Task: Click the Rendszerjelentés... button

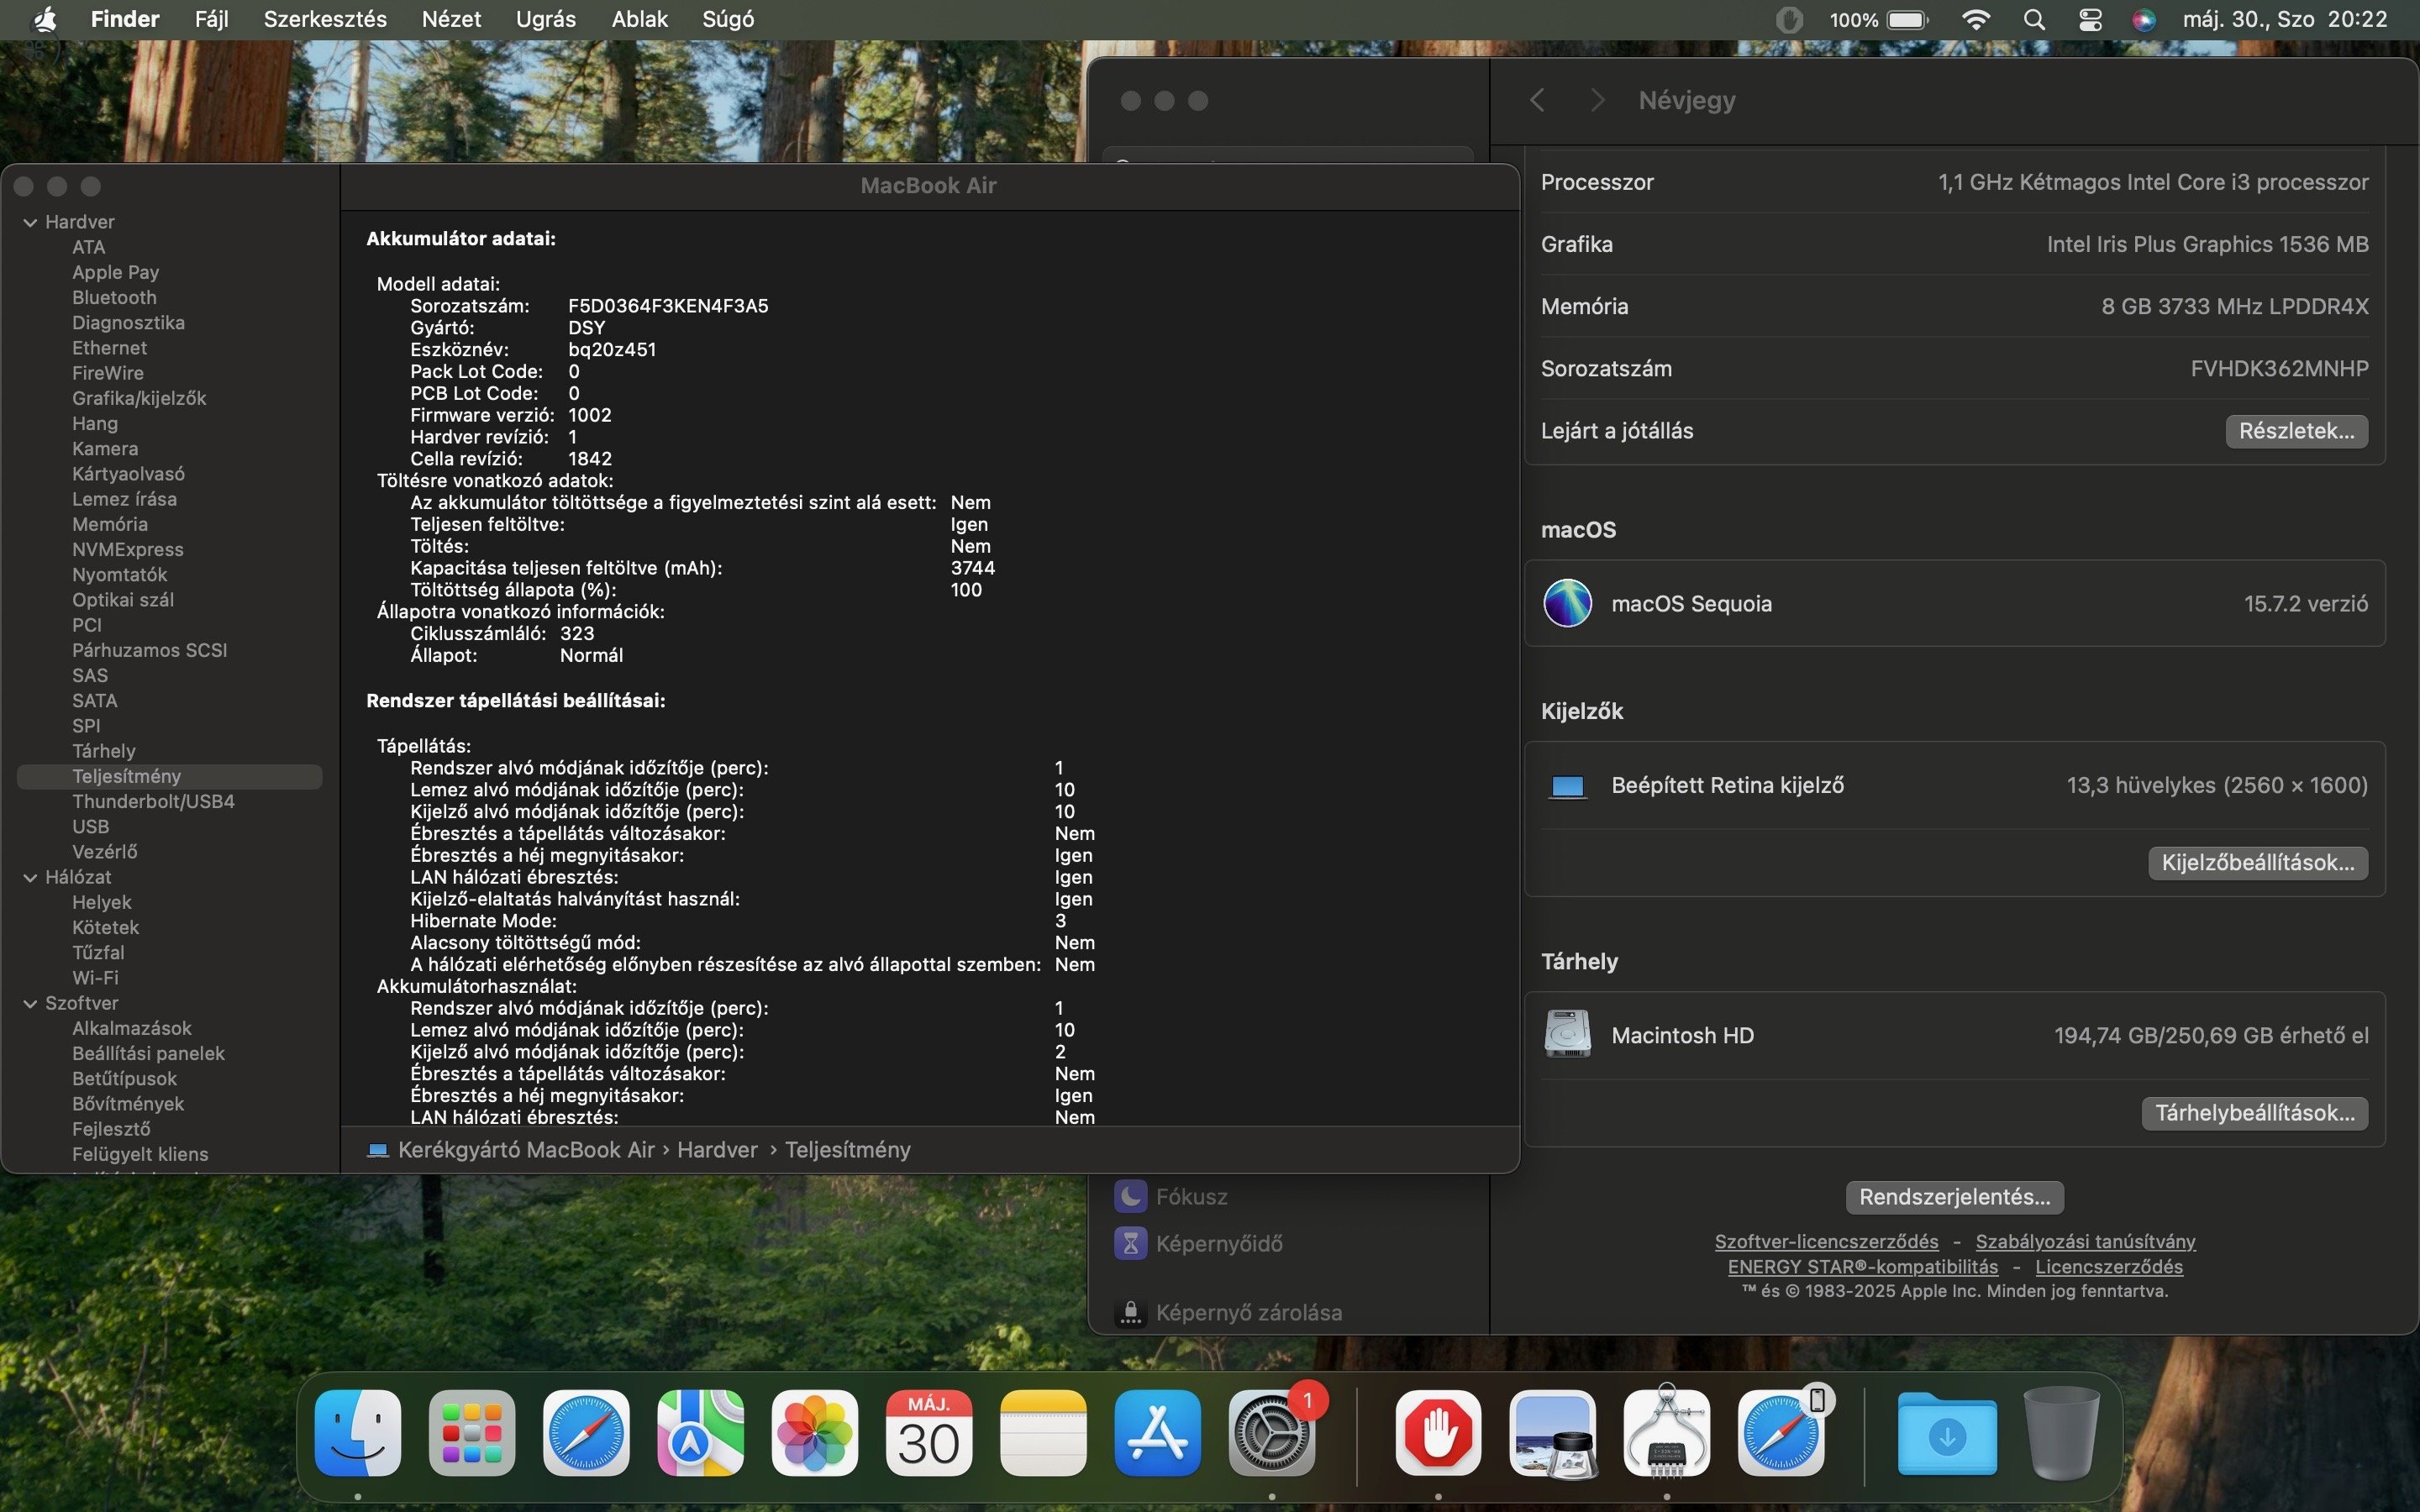Action: pos(1955,1197)
